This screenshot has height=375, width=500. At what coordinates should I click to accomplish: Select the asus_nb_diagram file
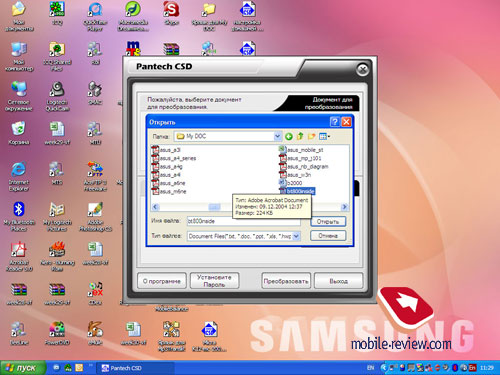pyautogui.click(x=304, y=166)
